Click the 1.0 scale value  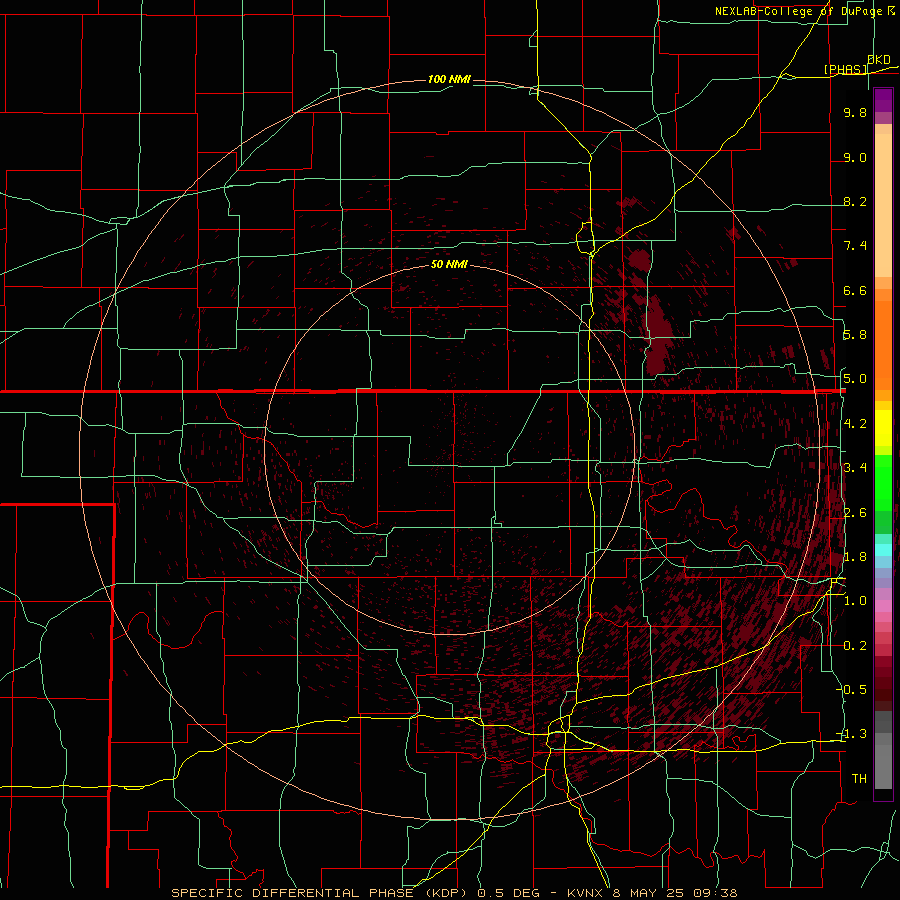tap(855, 601)
